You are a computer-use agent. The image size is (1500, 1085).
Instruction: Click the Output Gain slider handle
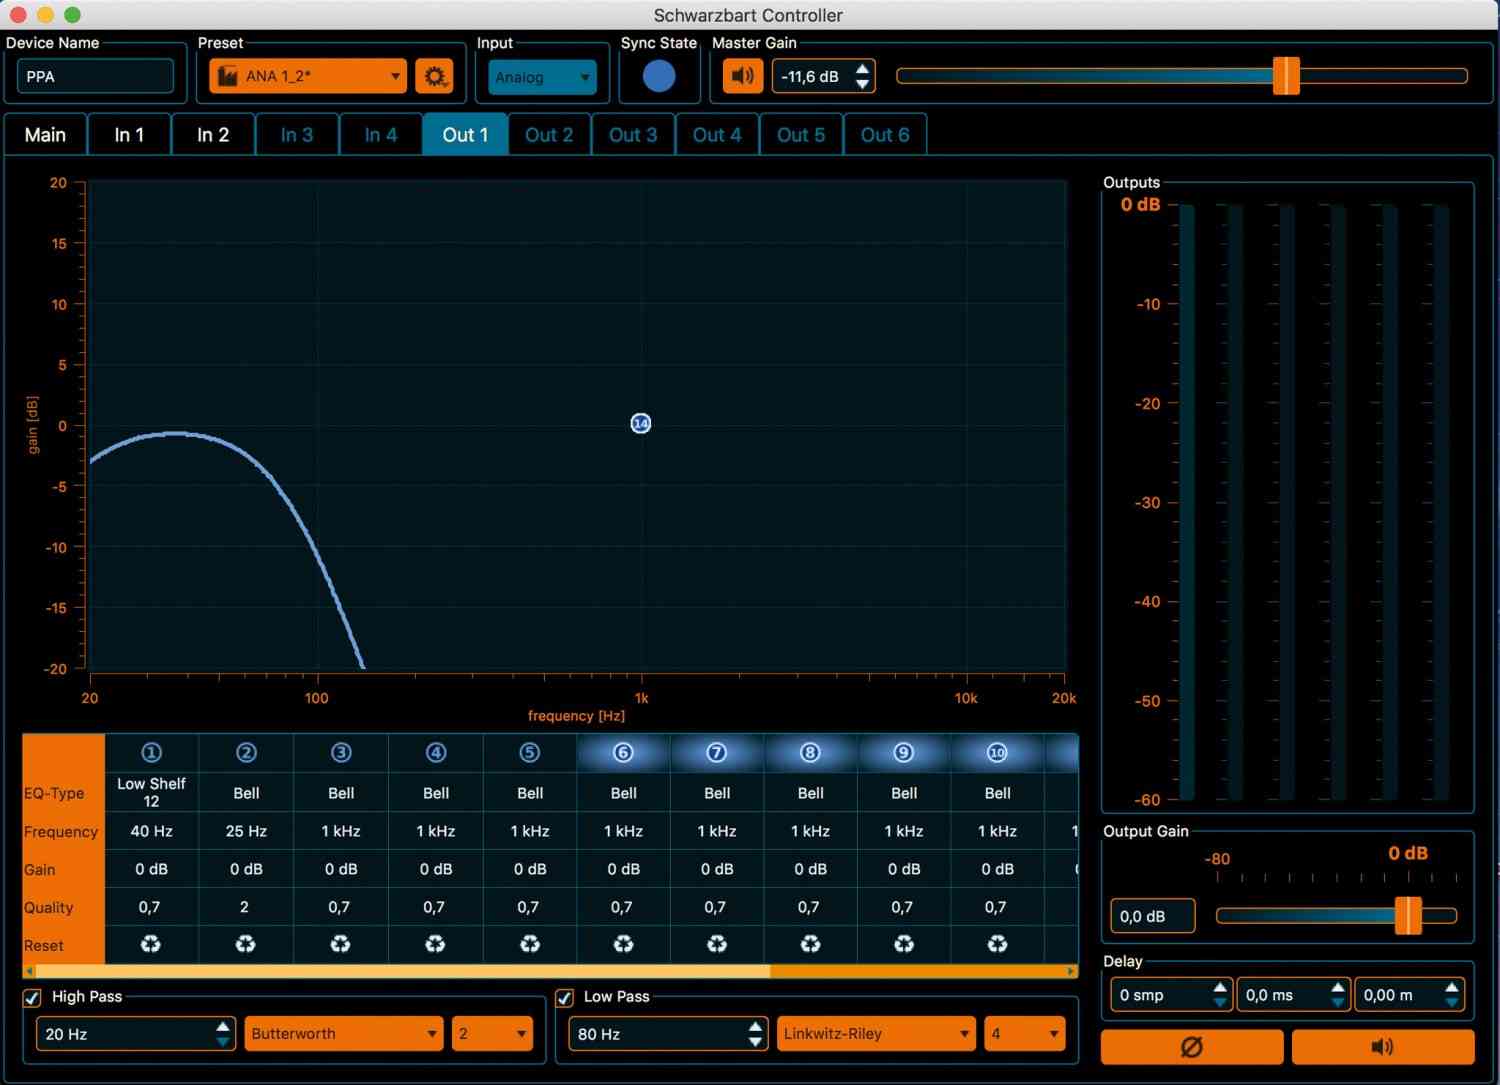tap(1408, 915)
